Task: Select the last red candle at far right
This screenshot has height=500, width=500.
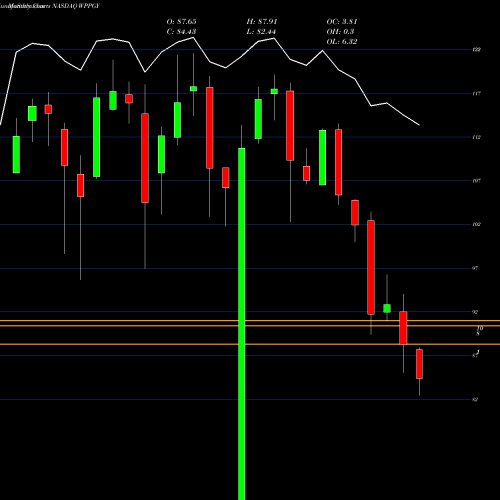Action: coord(419,364)
